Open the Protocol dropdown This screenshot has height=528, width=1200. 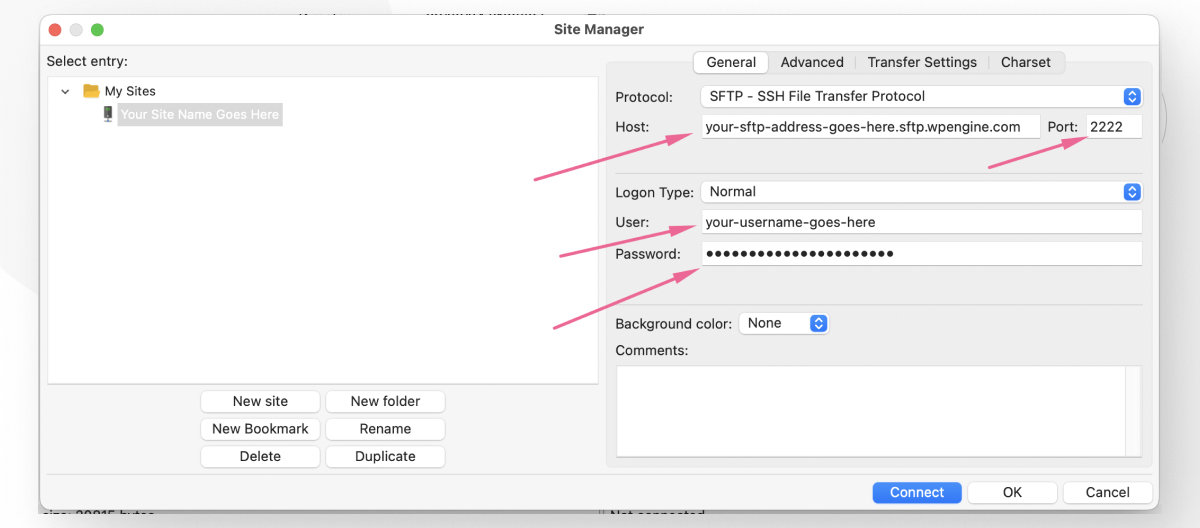921,97
